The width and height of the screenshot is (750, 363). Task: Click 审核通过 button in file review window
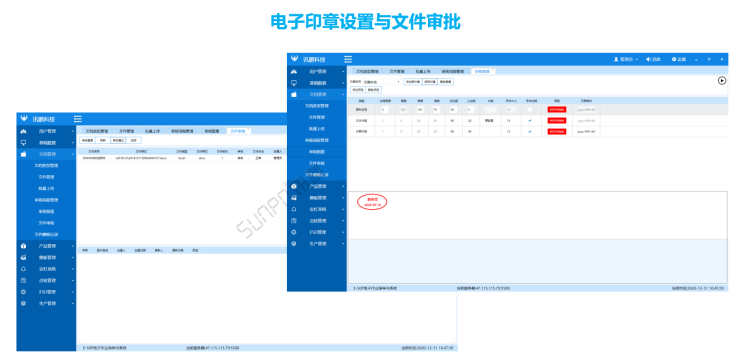[118, 141]
